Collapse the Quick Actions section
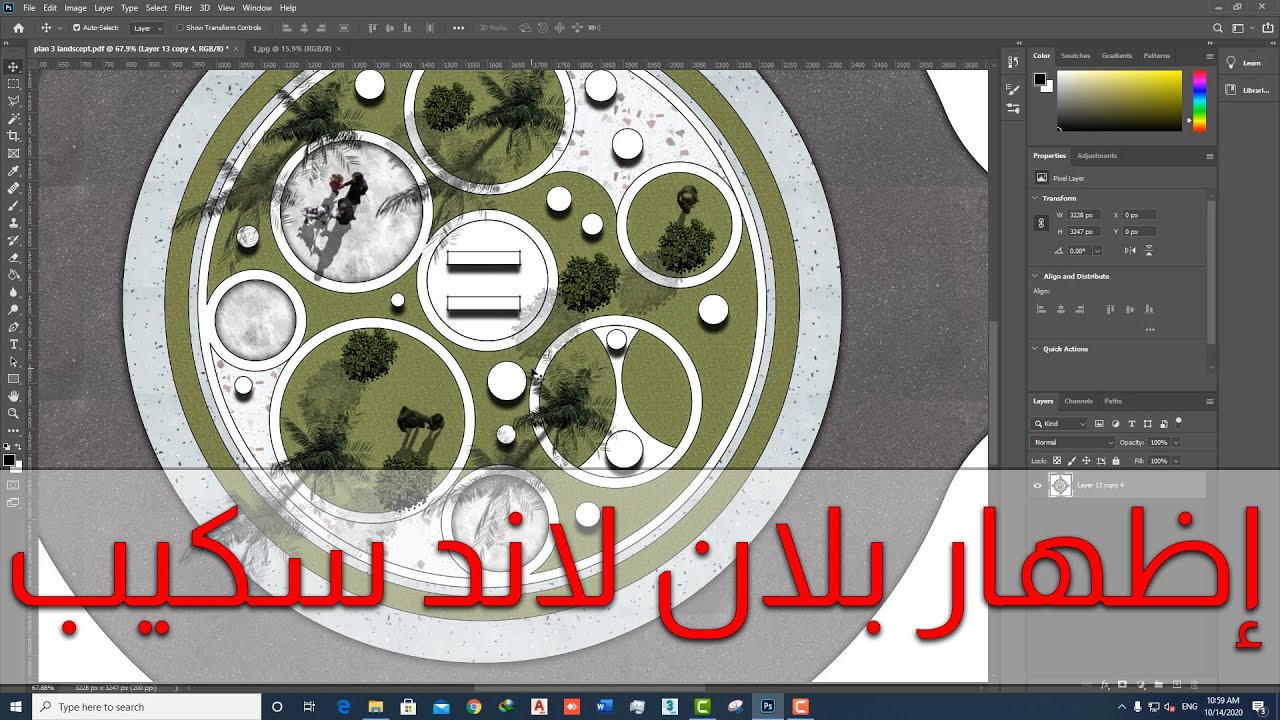1280x720 pixels. pos(1036,349)
